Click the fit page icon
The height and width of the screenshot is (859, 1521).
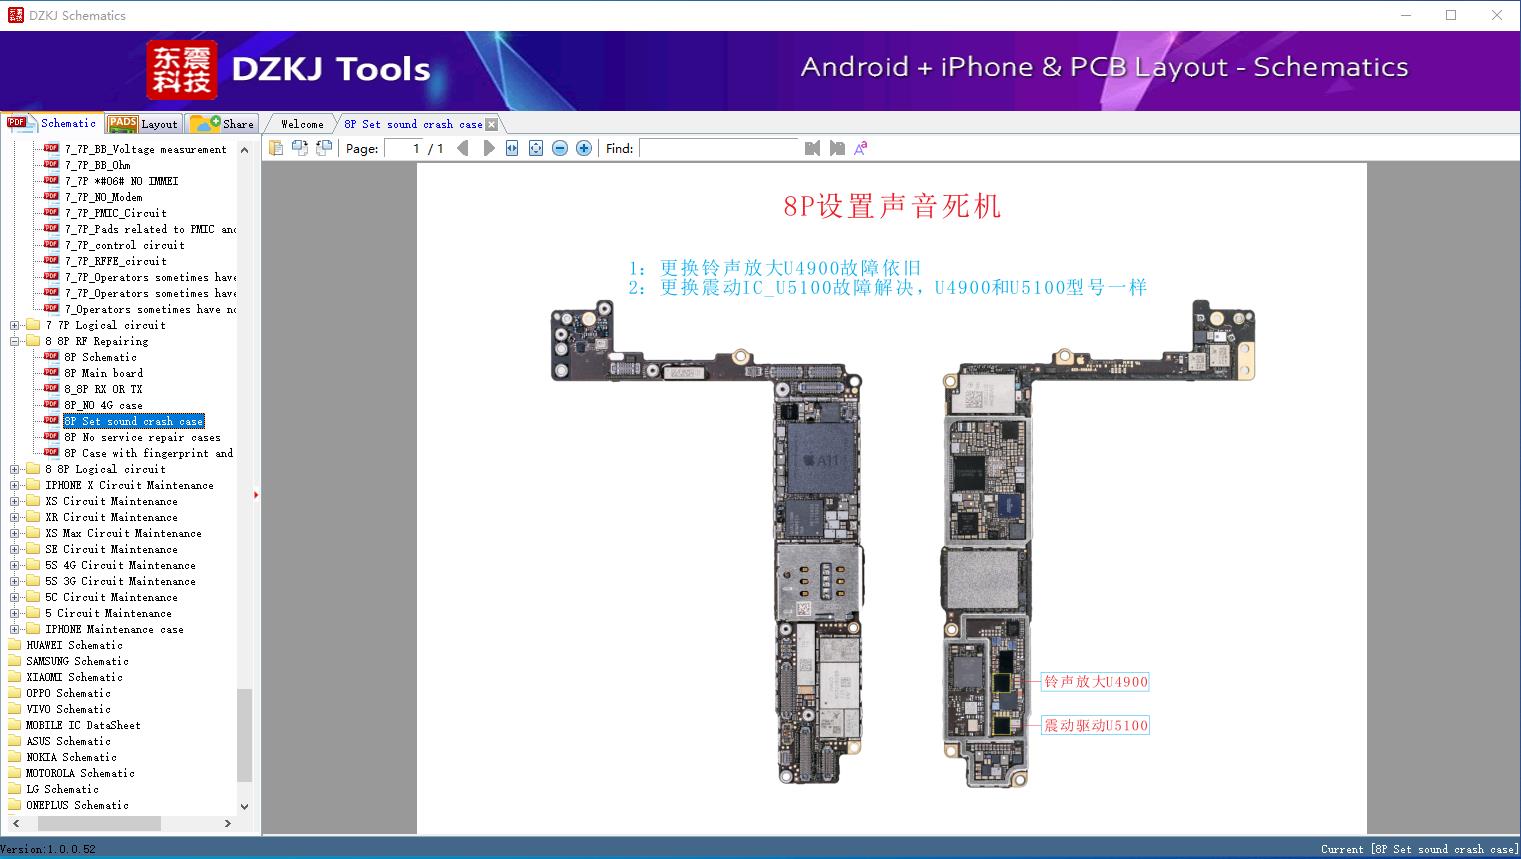pos(536,148)
